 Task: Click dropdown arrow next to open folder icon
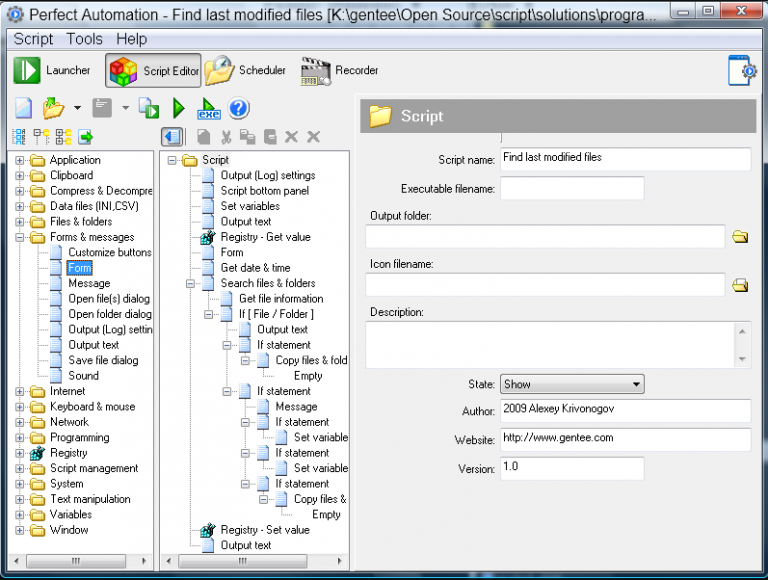(x=77, y=108)
